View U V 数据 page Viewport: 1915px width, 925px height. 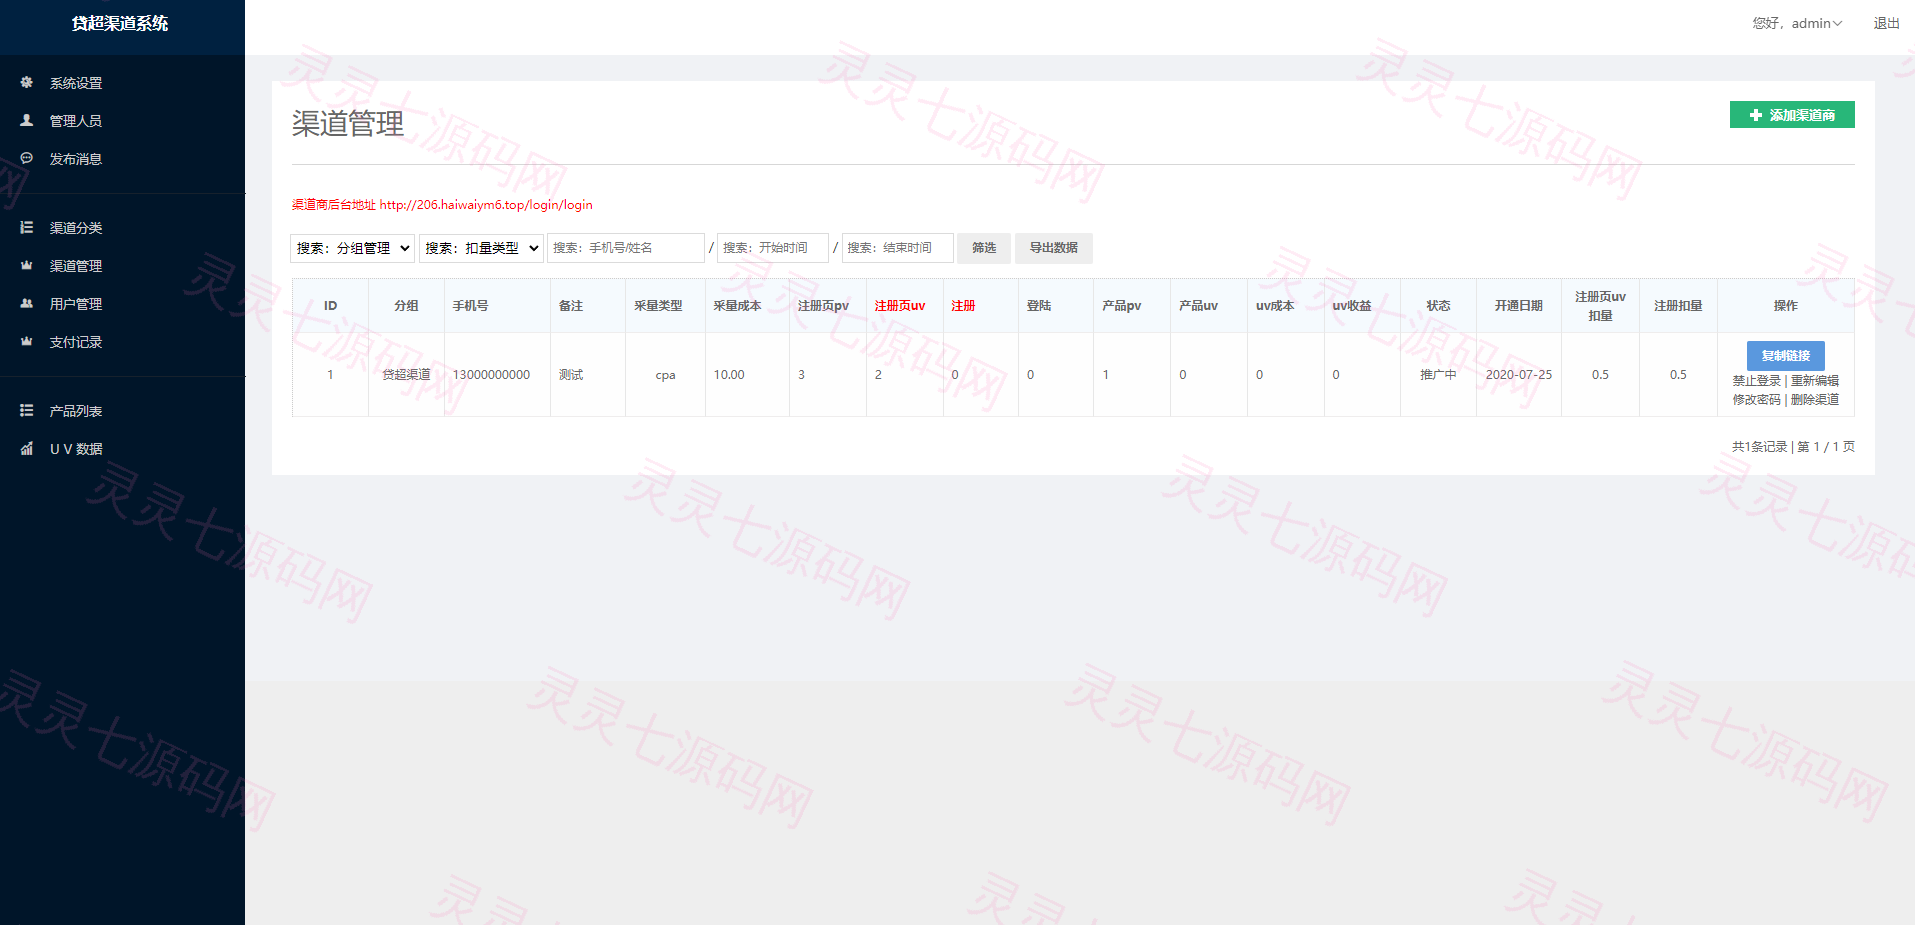76,449
